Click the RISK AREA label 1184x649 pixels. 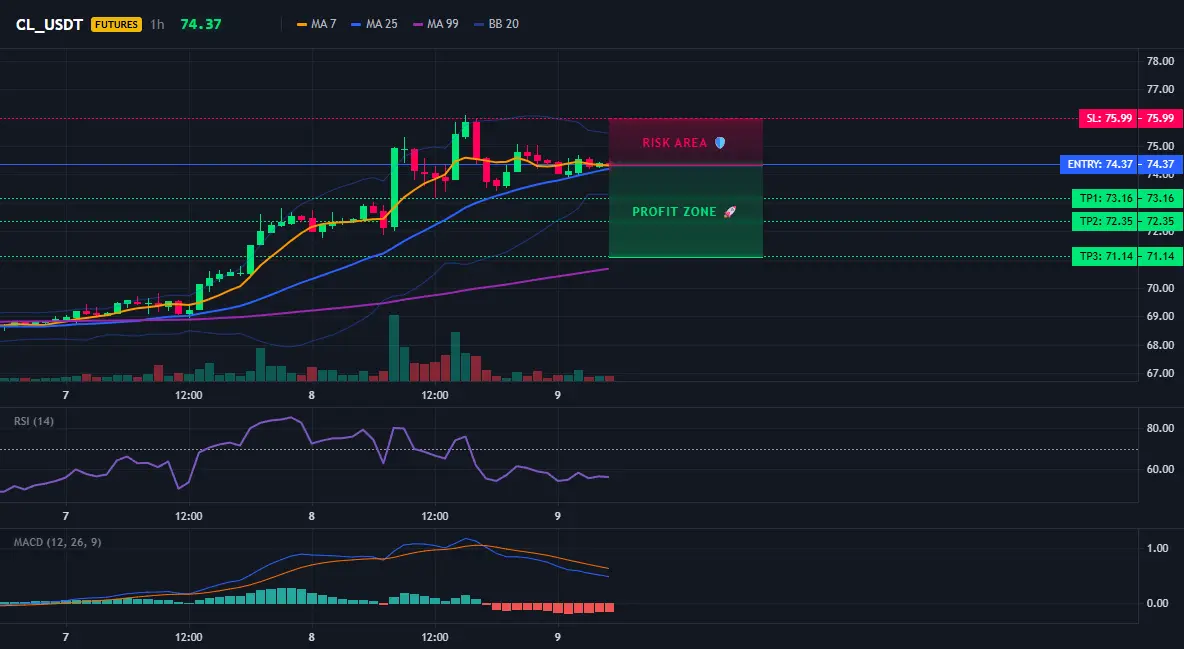coord(674,143)
